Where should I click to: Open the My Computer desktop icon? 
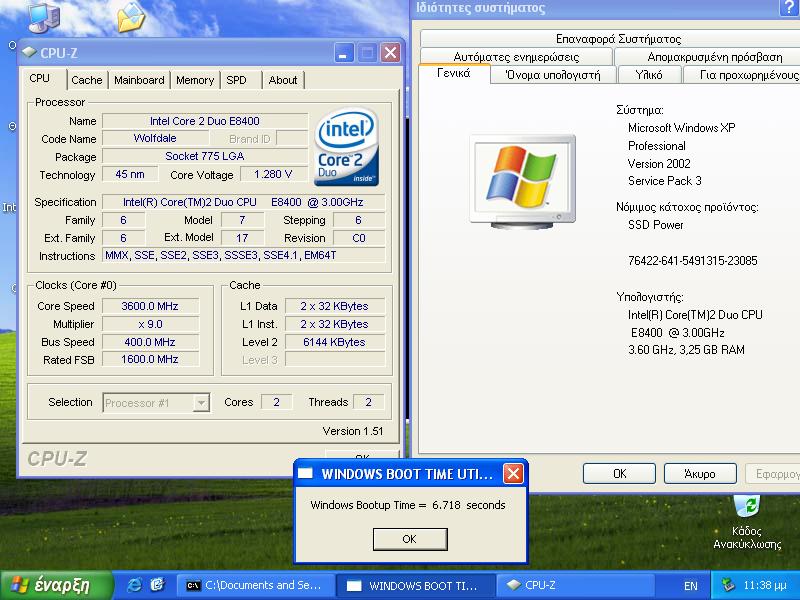(43, 18)
